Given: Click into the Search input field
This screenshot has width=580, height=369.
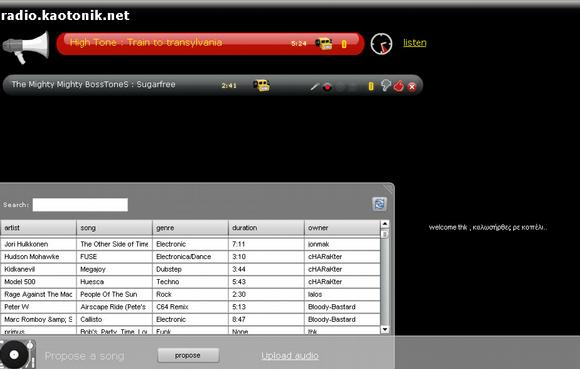Looking at the screenshot, I should click(80, 205).
